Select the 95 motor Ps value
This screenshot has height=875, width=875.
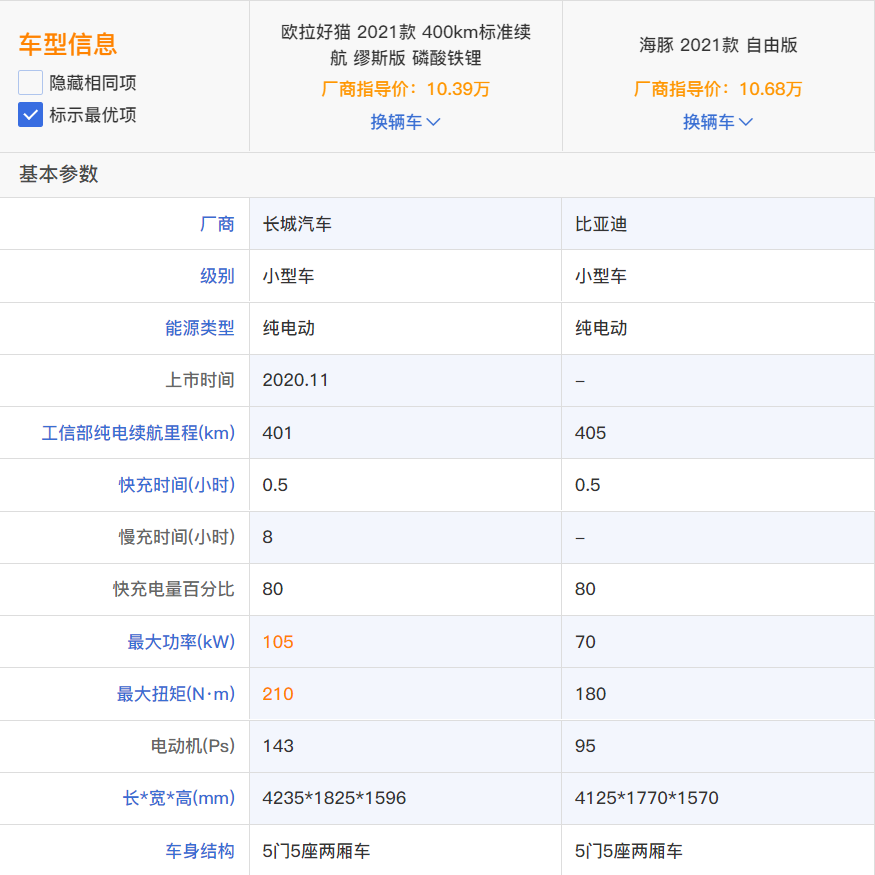(585, 746)
